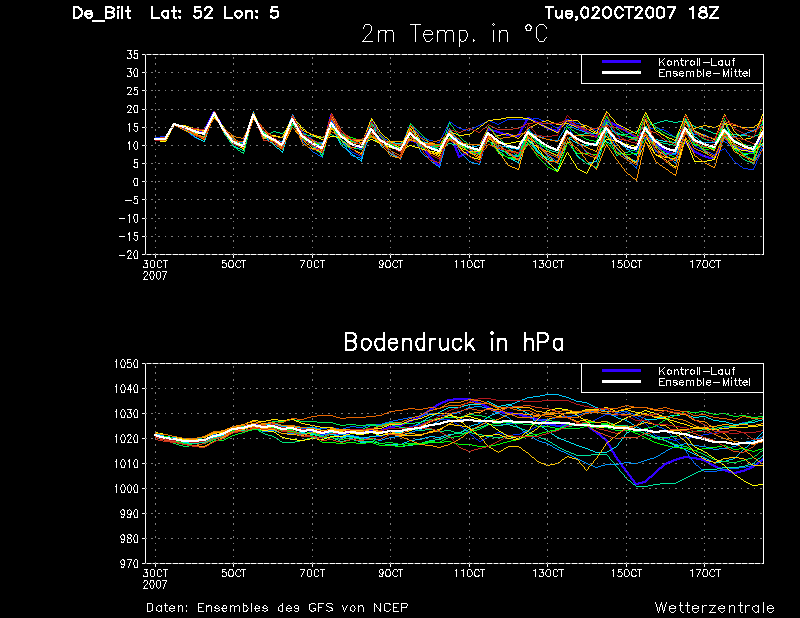Click the Bodendruck in hPa chart title

click(454, 342)
